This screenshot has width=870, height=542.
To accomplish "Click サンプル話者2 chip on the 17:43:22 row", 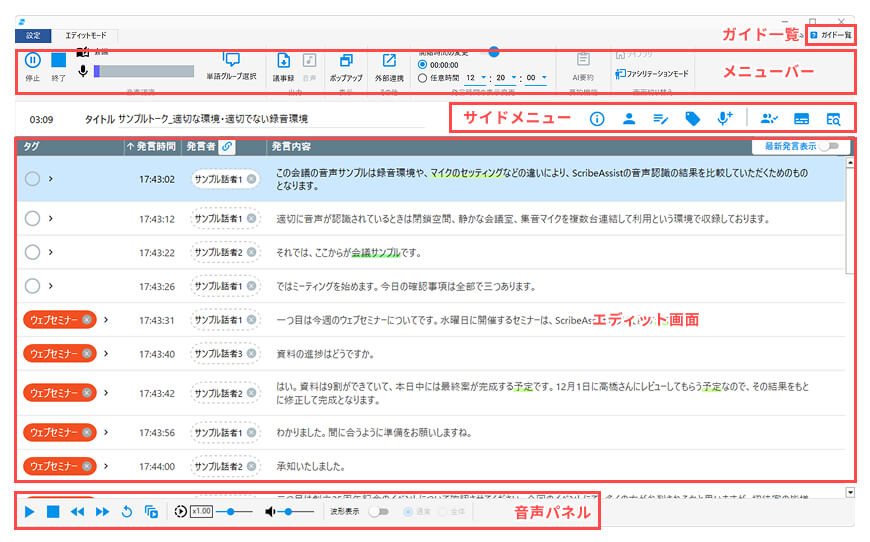I will tap(225, 252).
